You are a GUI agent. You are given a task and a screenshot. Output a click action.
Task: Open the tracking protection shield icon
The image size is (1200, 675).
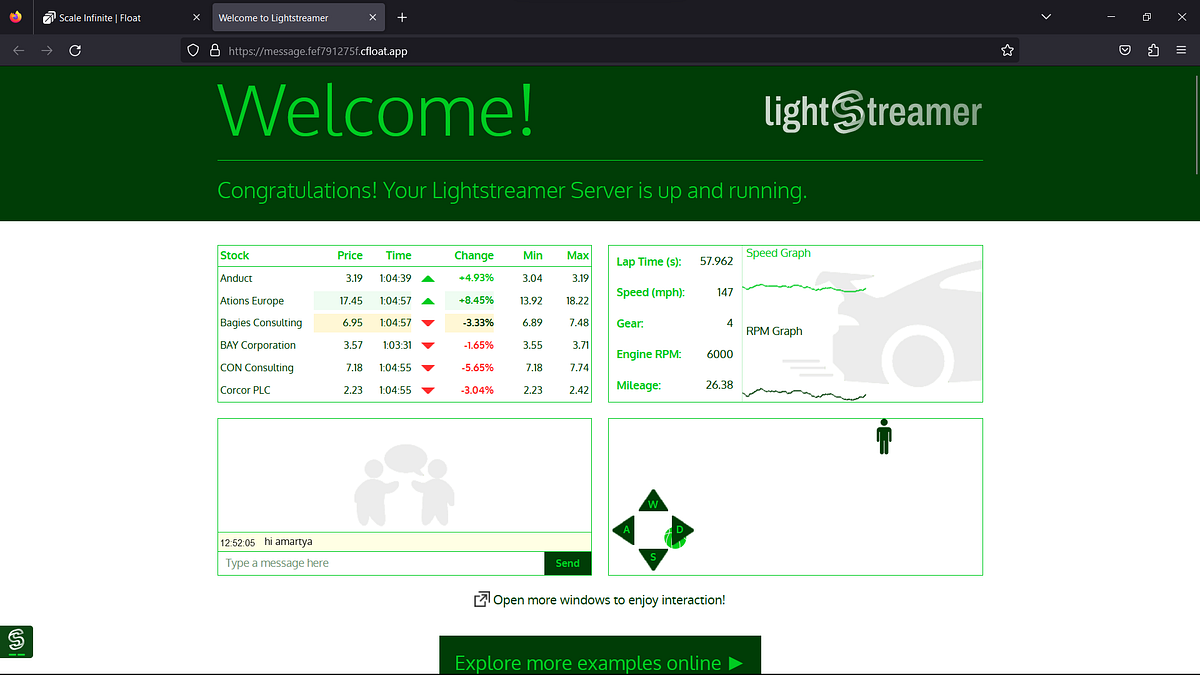coord(191,48)
